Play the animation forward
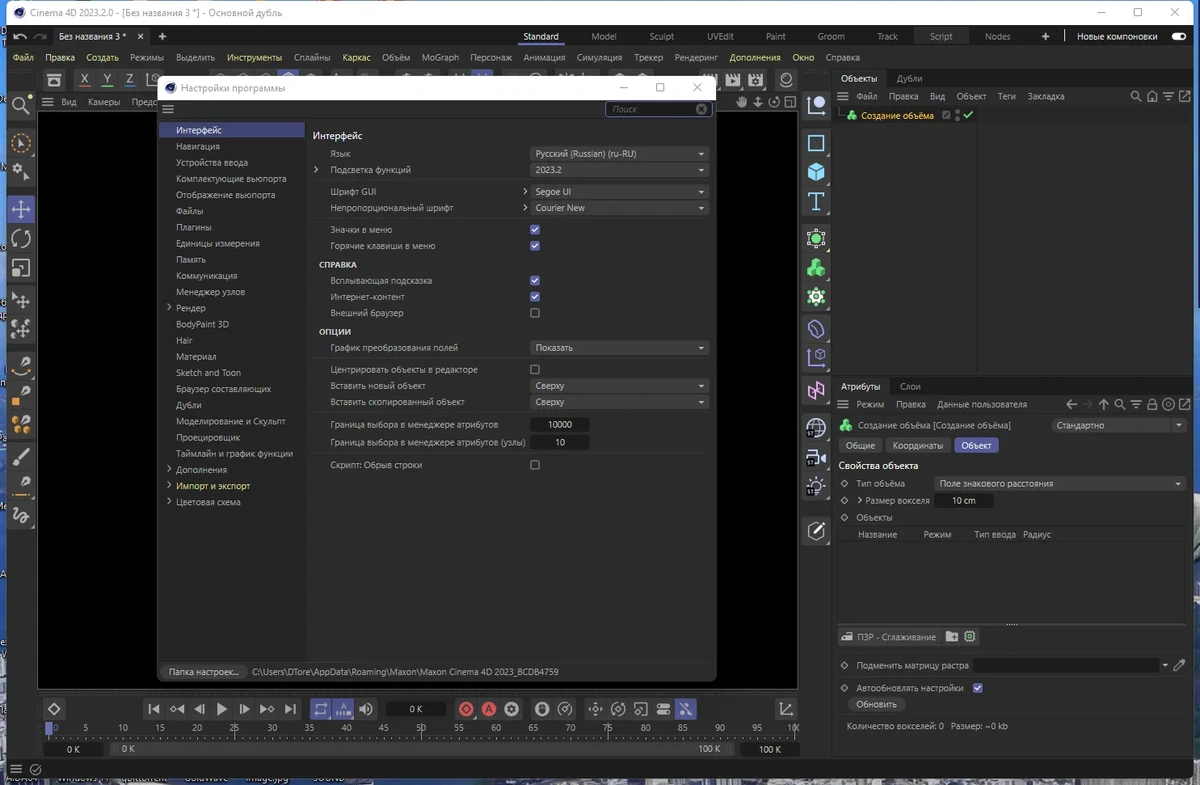 coord(222,709)
